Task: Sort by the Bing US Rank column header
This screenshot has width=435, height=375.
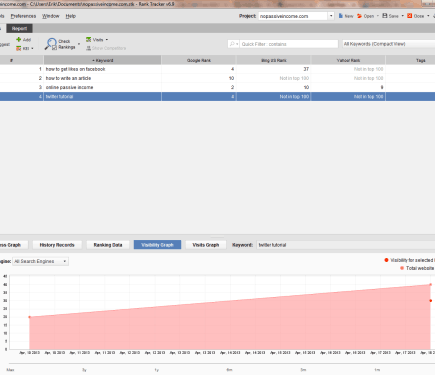Action: [x=273, y=60]
